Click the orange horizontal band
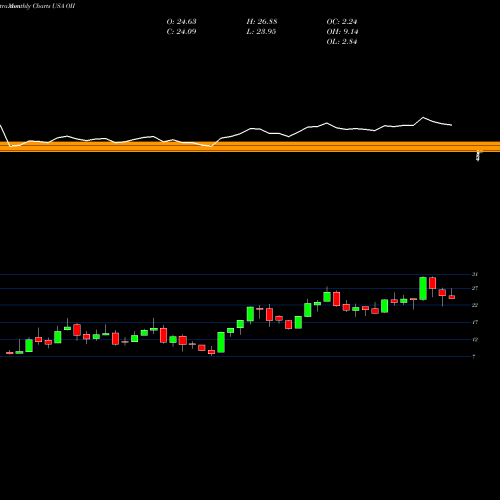500x500 pixels. [x=250, y=147]
